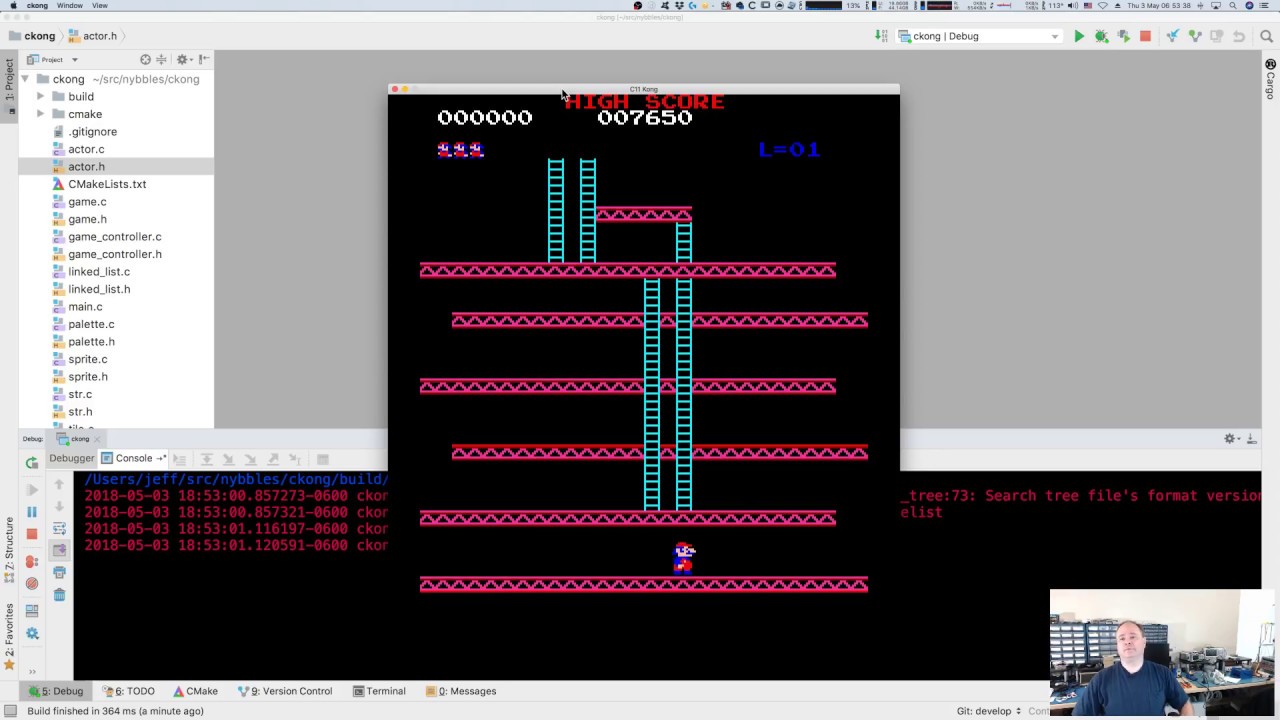This screenshot has height=720, width=1280.
Task: Open the 5: Debug tool window button
Action: (56, 691)
